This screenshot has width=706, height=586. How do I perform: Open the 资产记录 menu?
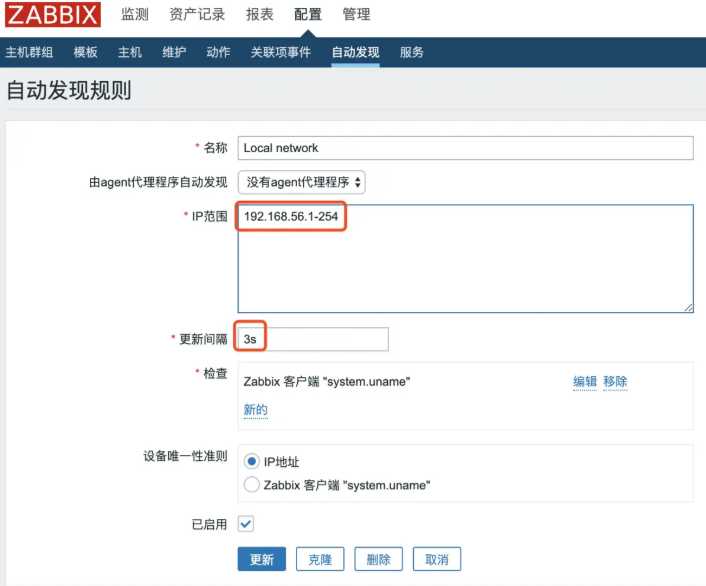(x=197, y=14)
